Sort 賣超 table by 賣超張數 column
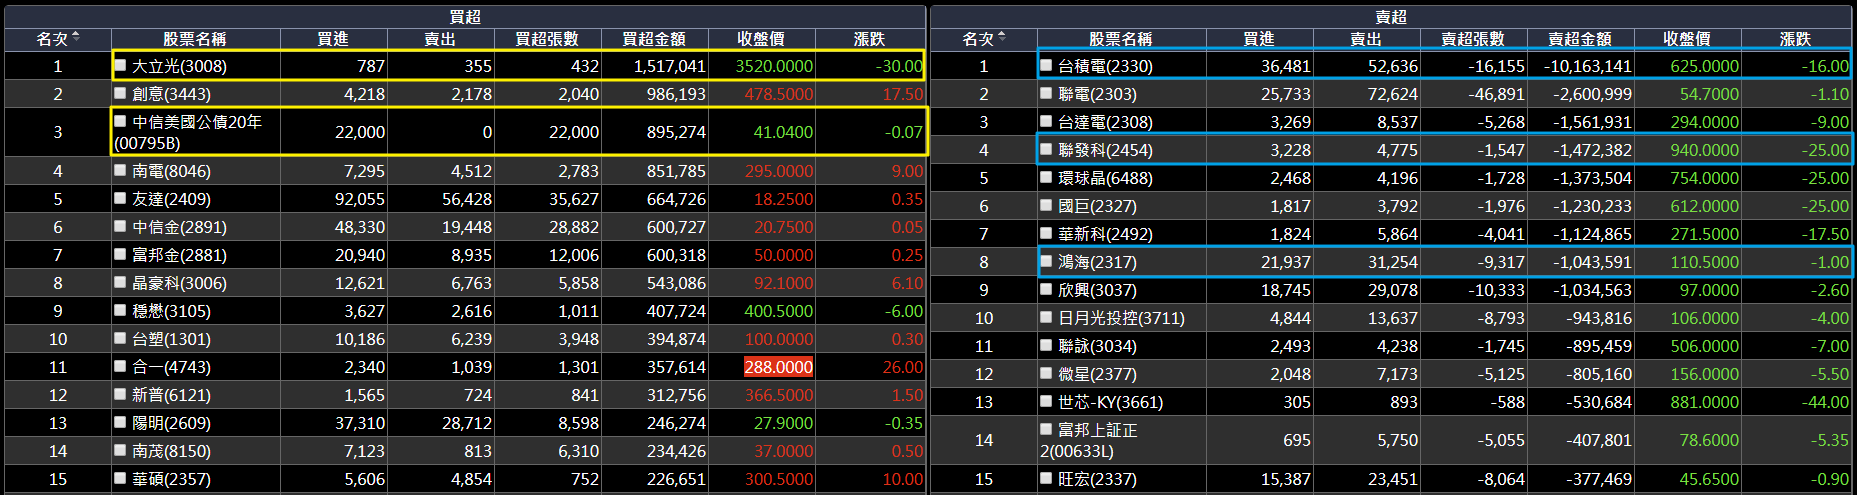 (1473, 38)
